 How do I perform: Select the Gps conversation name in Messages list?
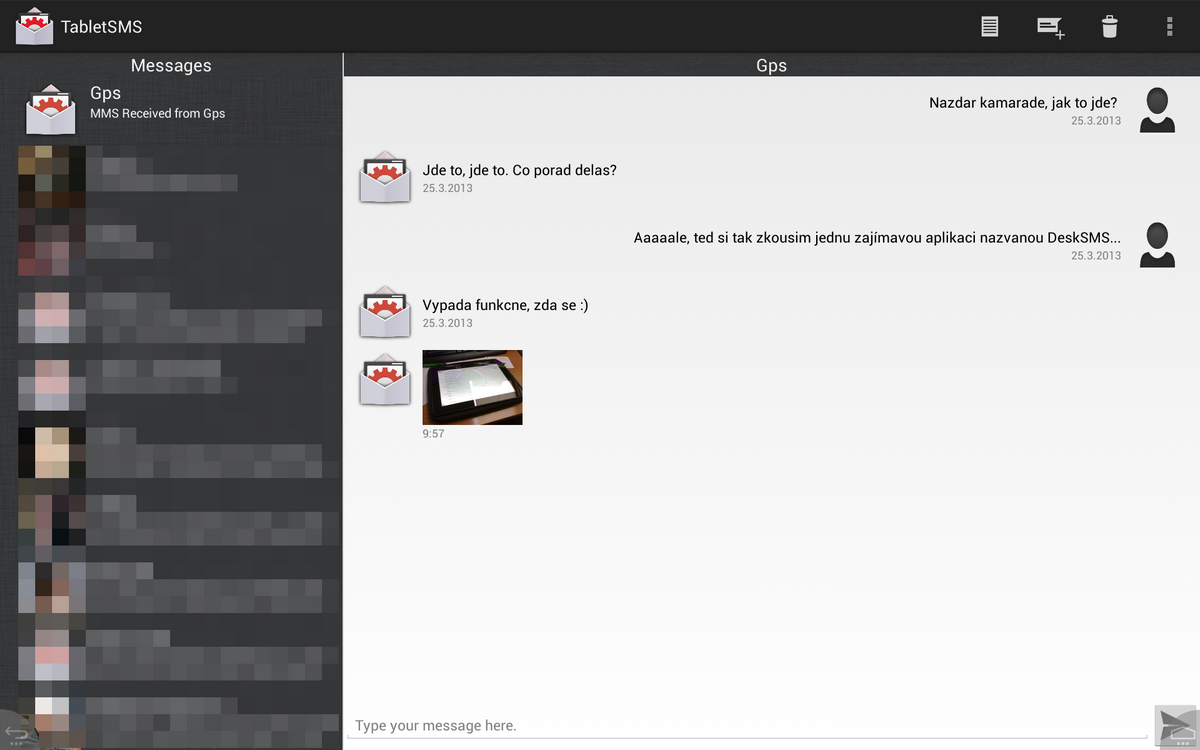105,94
